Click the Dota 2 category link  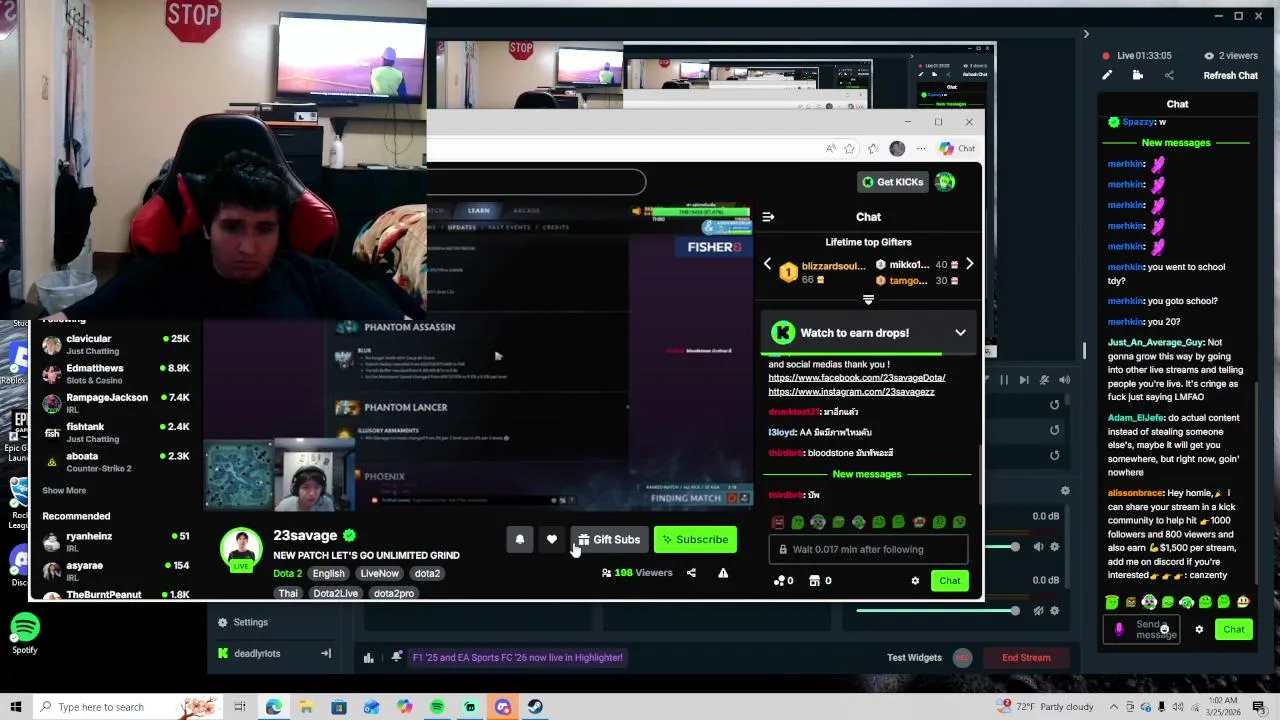click(287, 574)
